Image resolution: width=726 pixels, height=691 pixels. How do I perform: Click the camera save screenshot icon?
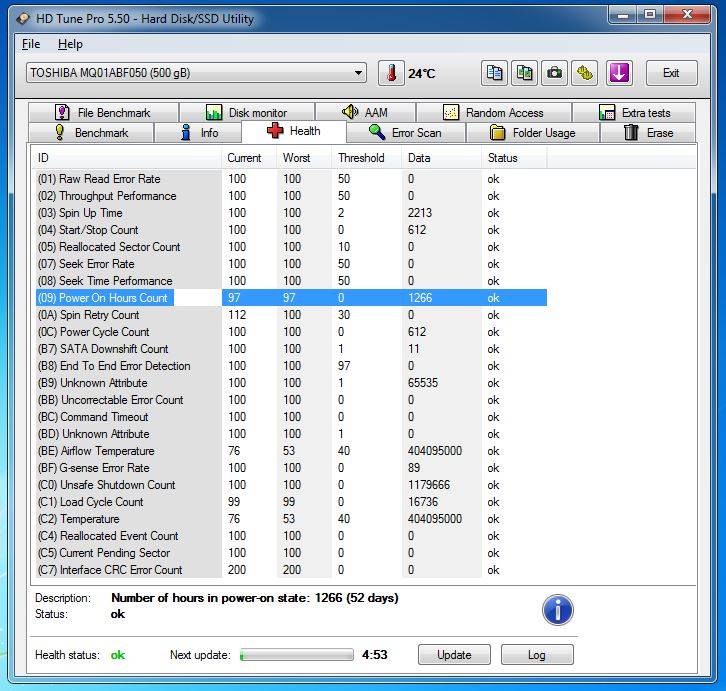554,73
